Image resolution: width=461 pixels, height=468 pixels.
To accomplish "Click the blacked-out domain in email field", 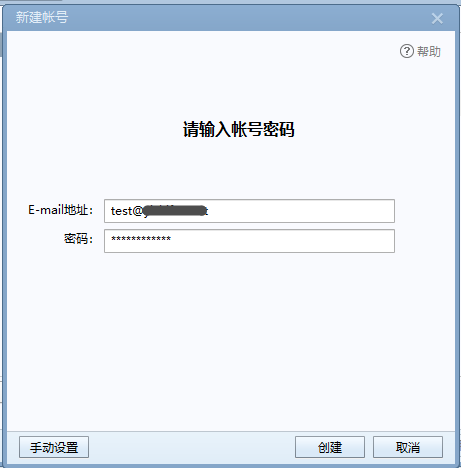I will pyautogui.click(x=175, y=211).
